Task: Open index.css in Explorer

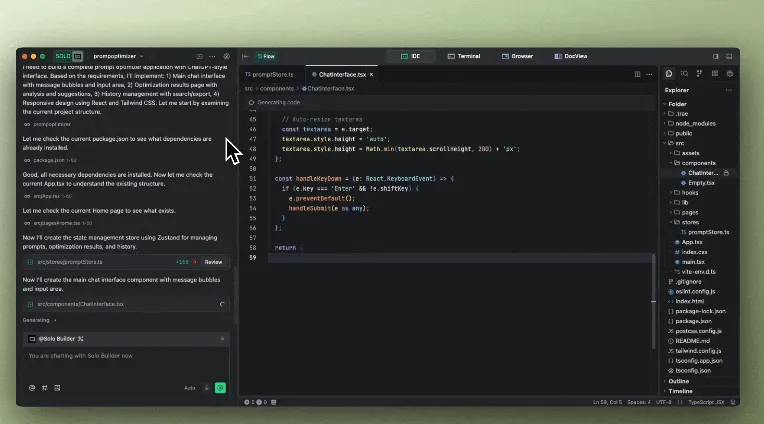Action: 694,252
